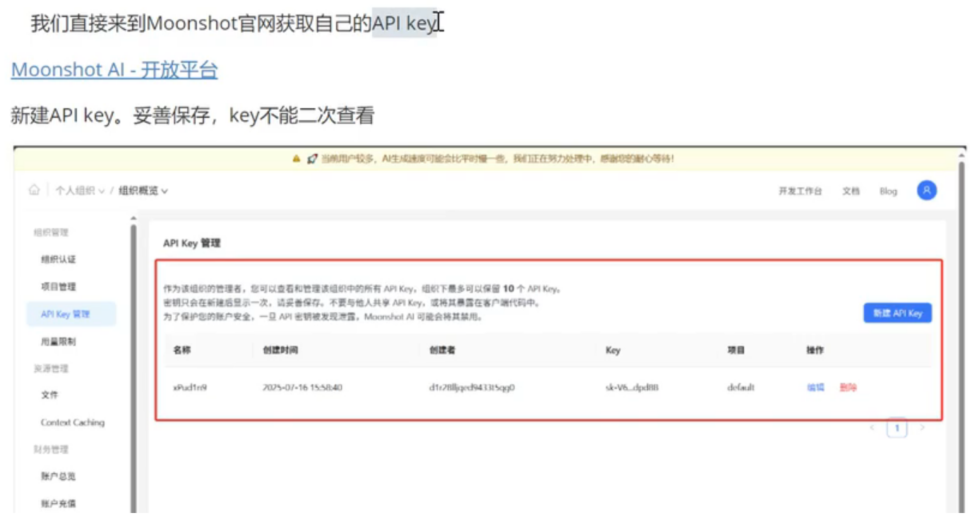Viewport: 974px width, 530px height.
Task: Click the default project cell
Action: [740, 387]
